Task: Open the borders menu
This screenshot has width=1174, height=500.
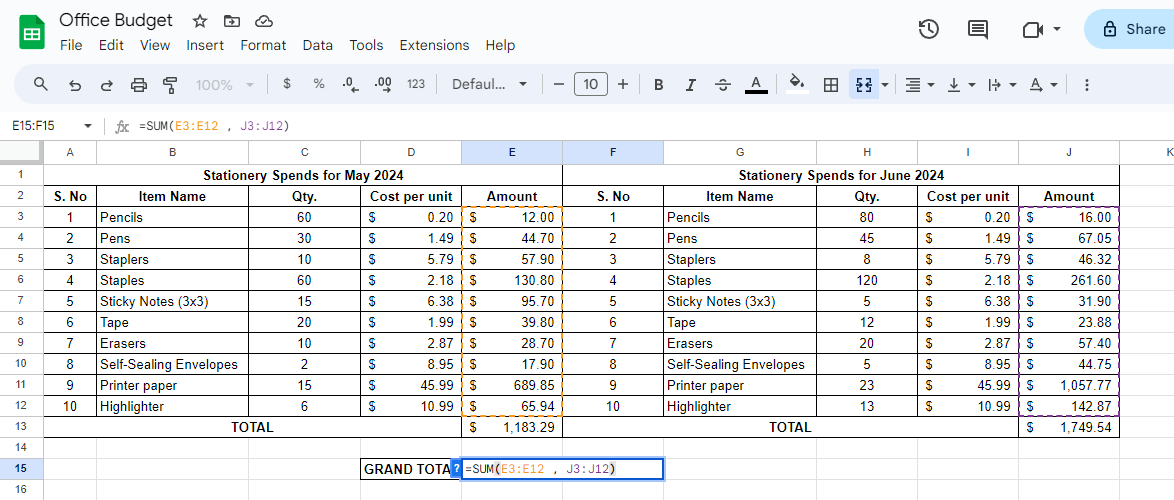Action: [830, 85]
